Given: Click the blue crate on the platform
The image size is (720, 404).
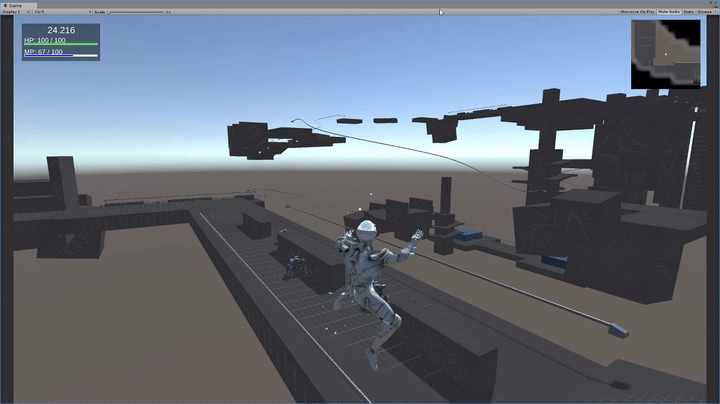Looking at the screenshot, I should [466, 237].
